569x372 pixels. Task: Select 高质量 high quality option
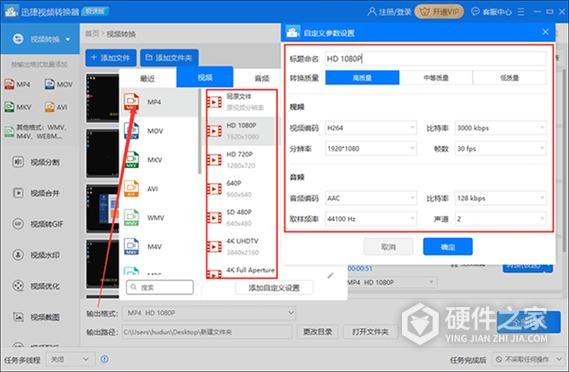(x=362, y=78)
